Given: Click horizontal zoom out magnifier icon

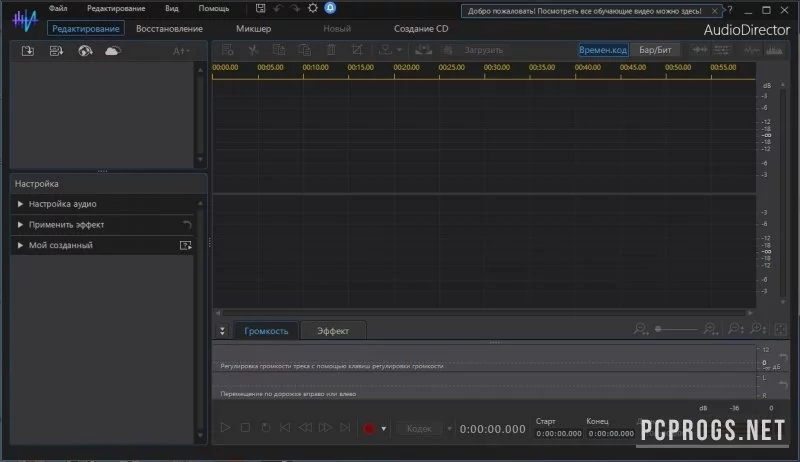Looking at the screenshot, I should pos(640,329).
